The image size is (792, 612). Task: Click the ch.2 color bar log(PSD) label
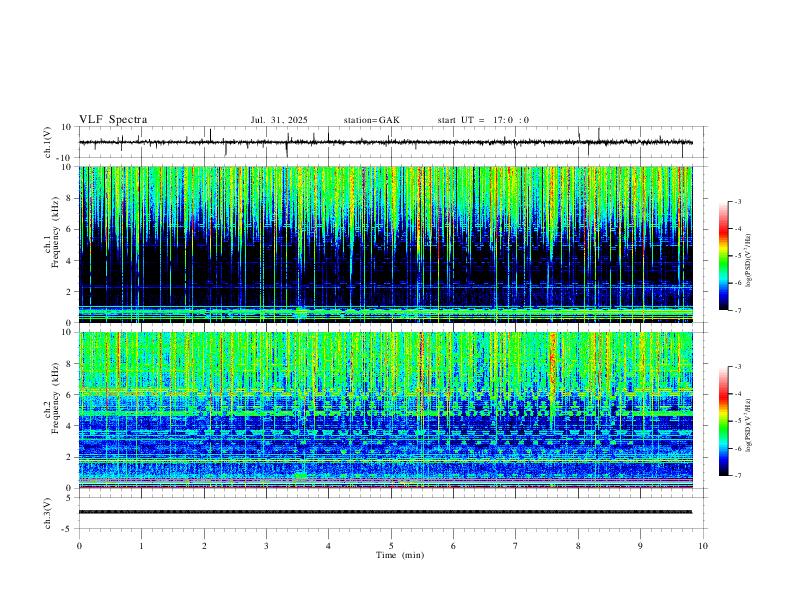click(x=749, y=426)
